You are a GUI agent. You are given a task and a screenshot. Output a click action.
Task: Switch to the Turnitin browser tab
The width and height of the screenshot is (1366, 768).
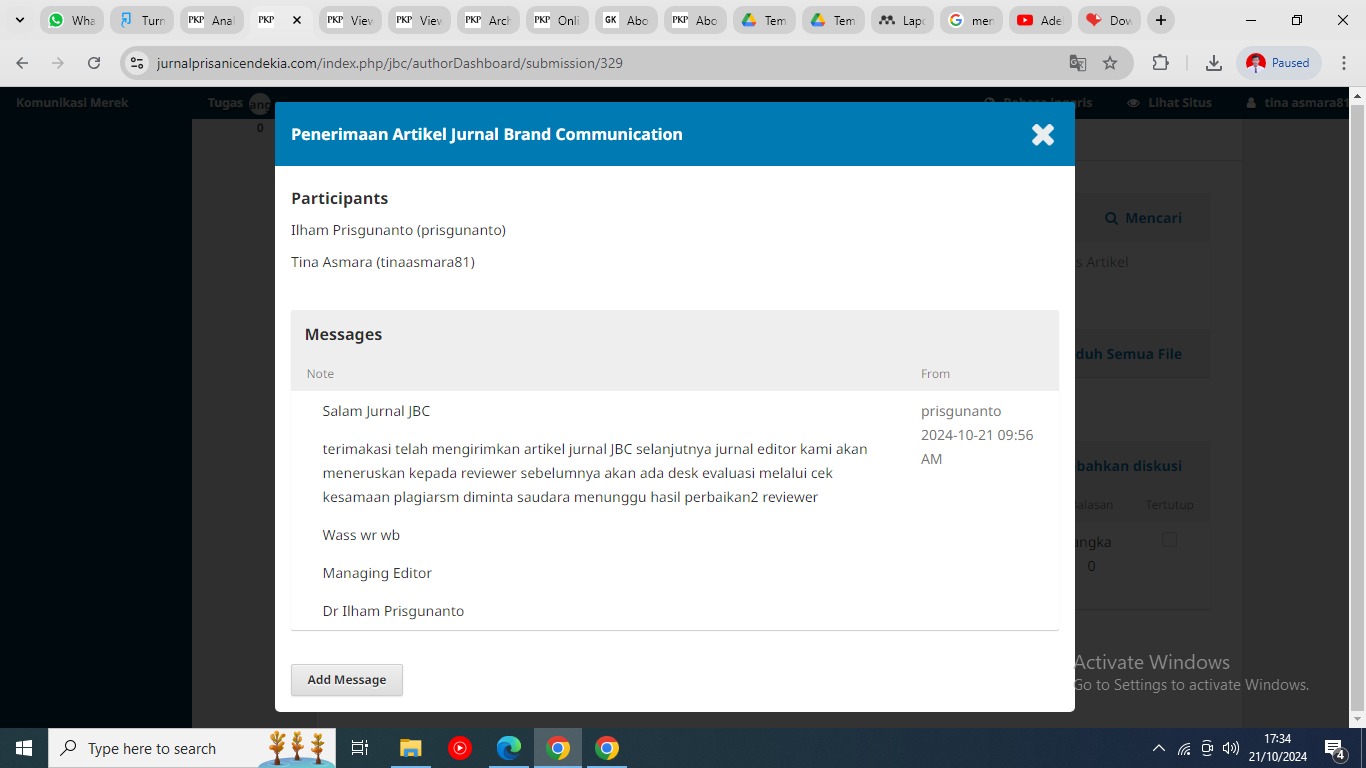[142, 20]
